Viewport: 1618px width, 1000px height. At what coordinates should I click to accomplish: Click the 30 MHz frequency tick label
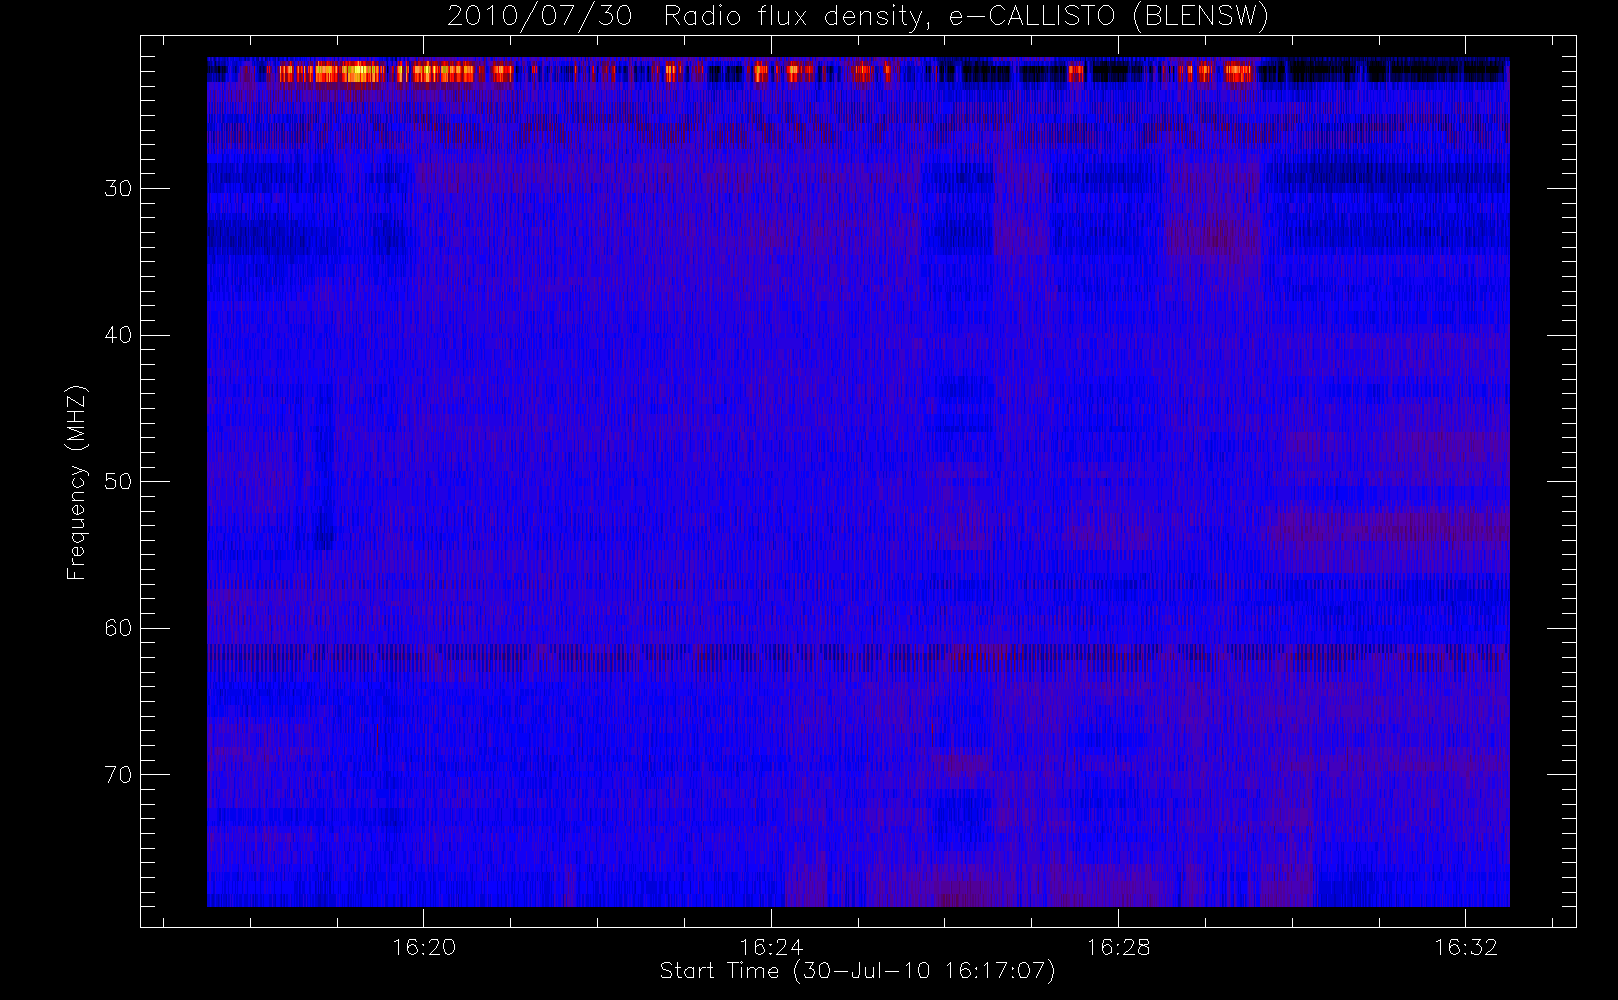[118, 188]
